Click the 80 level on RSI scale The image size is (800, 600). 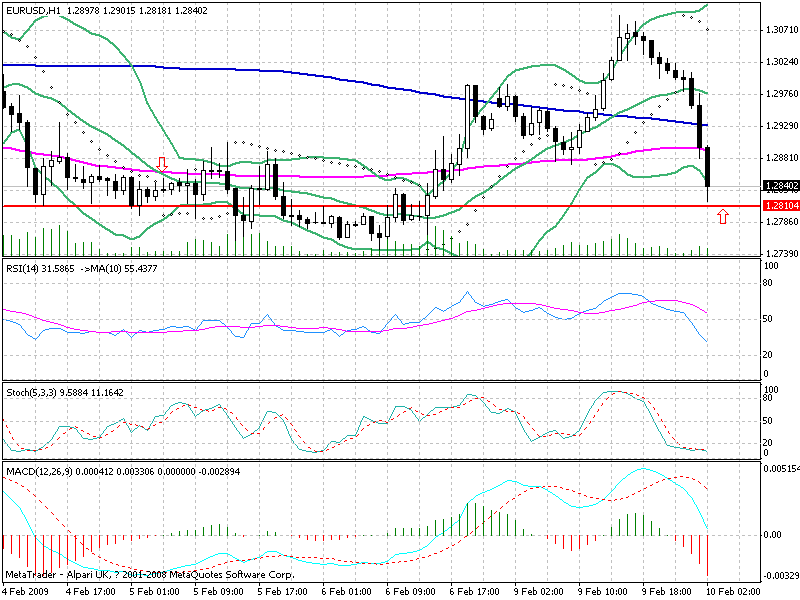(767, 283)
